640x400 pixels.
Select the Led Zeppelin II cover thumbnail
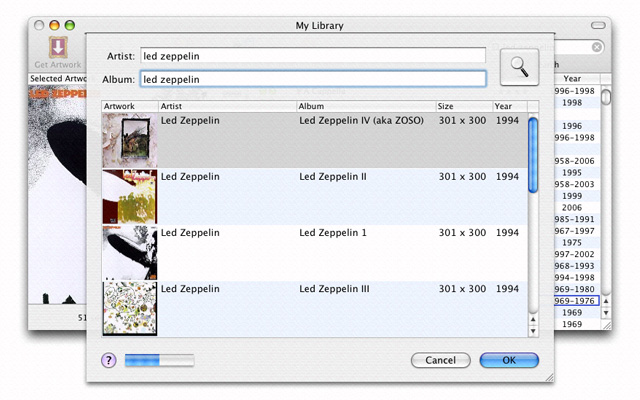129,196
